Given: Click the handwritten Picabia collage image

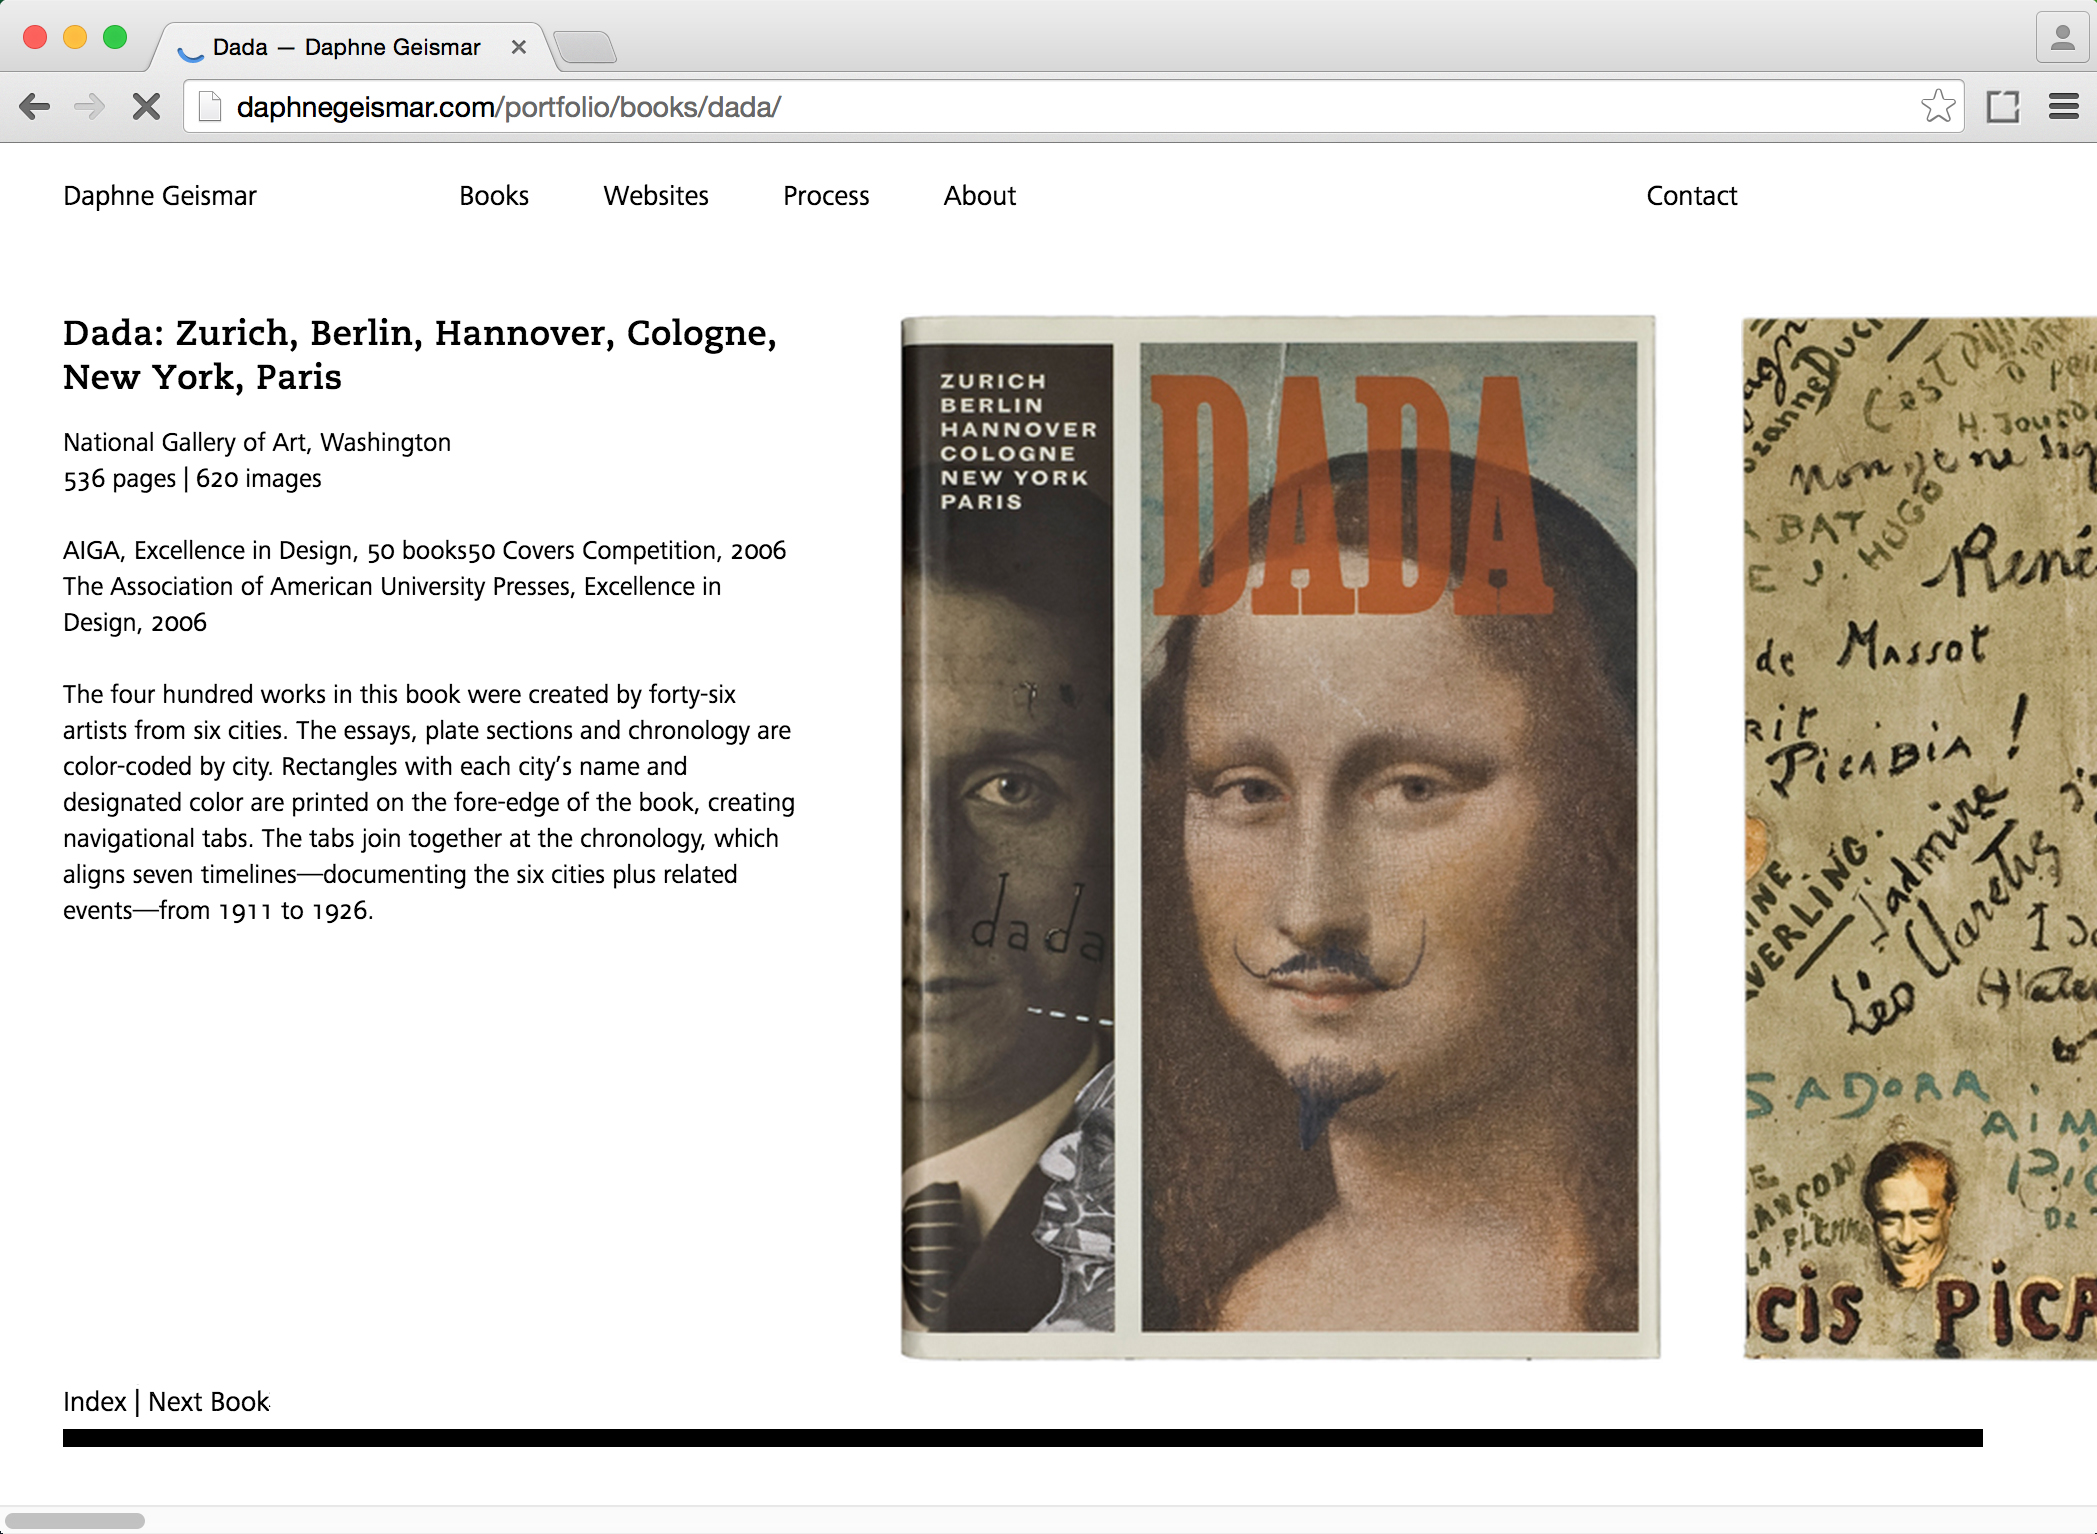Looking at the screenshot, I should (1919, 838).
